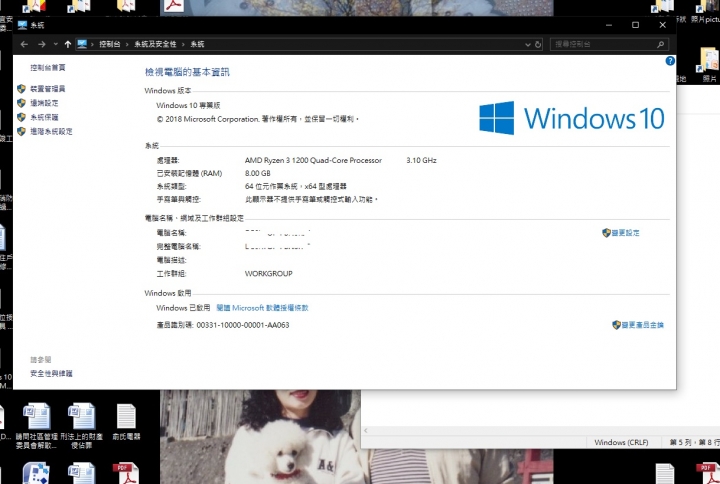
Task: Select the text file icon at bottom-right desktop
Action: click(664, 473)
